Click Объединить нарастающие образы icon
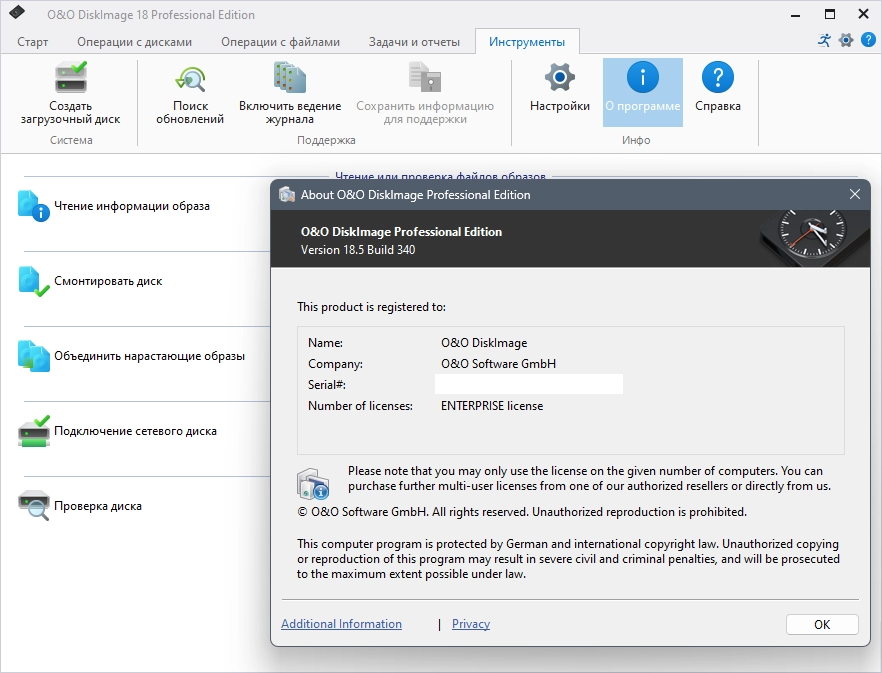This screenshot has height=673, width=882. (34, 356)
